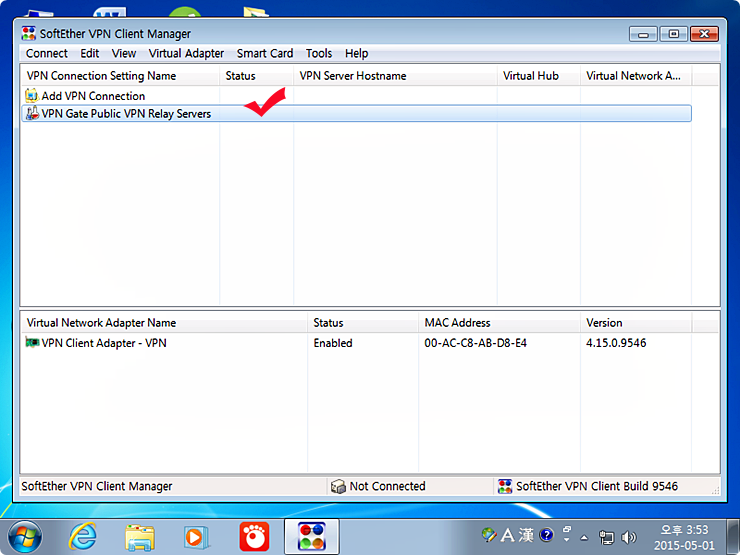Minimize the SoftEther VPN Client Manager window

click(x=643, y=34)
